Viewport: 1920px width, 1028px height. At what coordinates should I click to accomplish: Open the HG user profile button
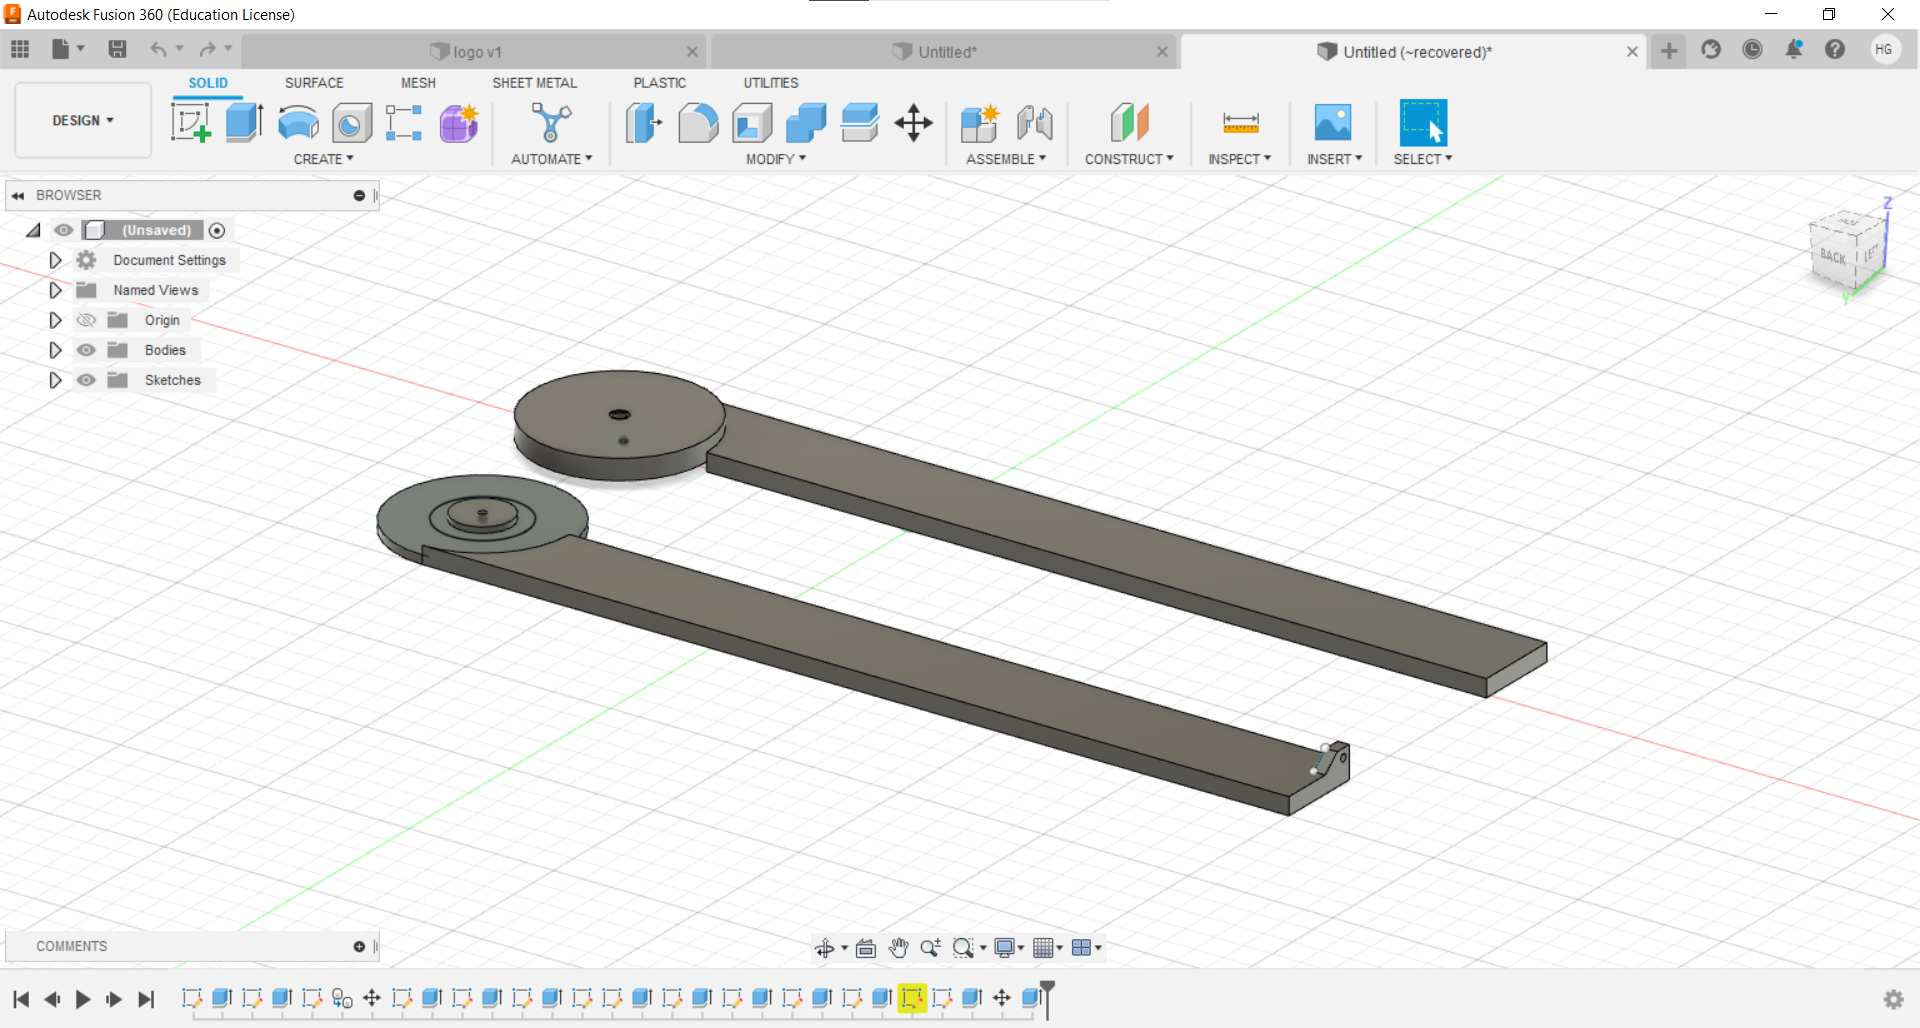[1884, 49]
